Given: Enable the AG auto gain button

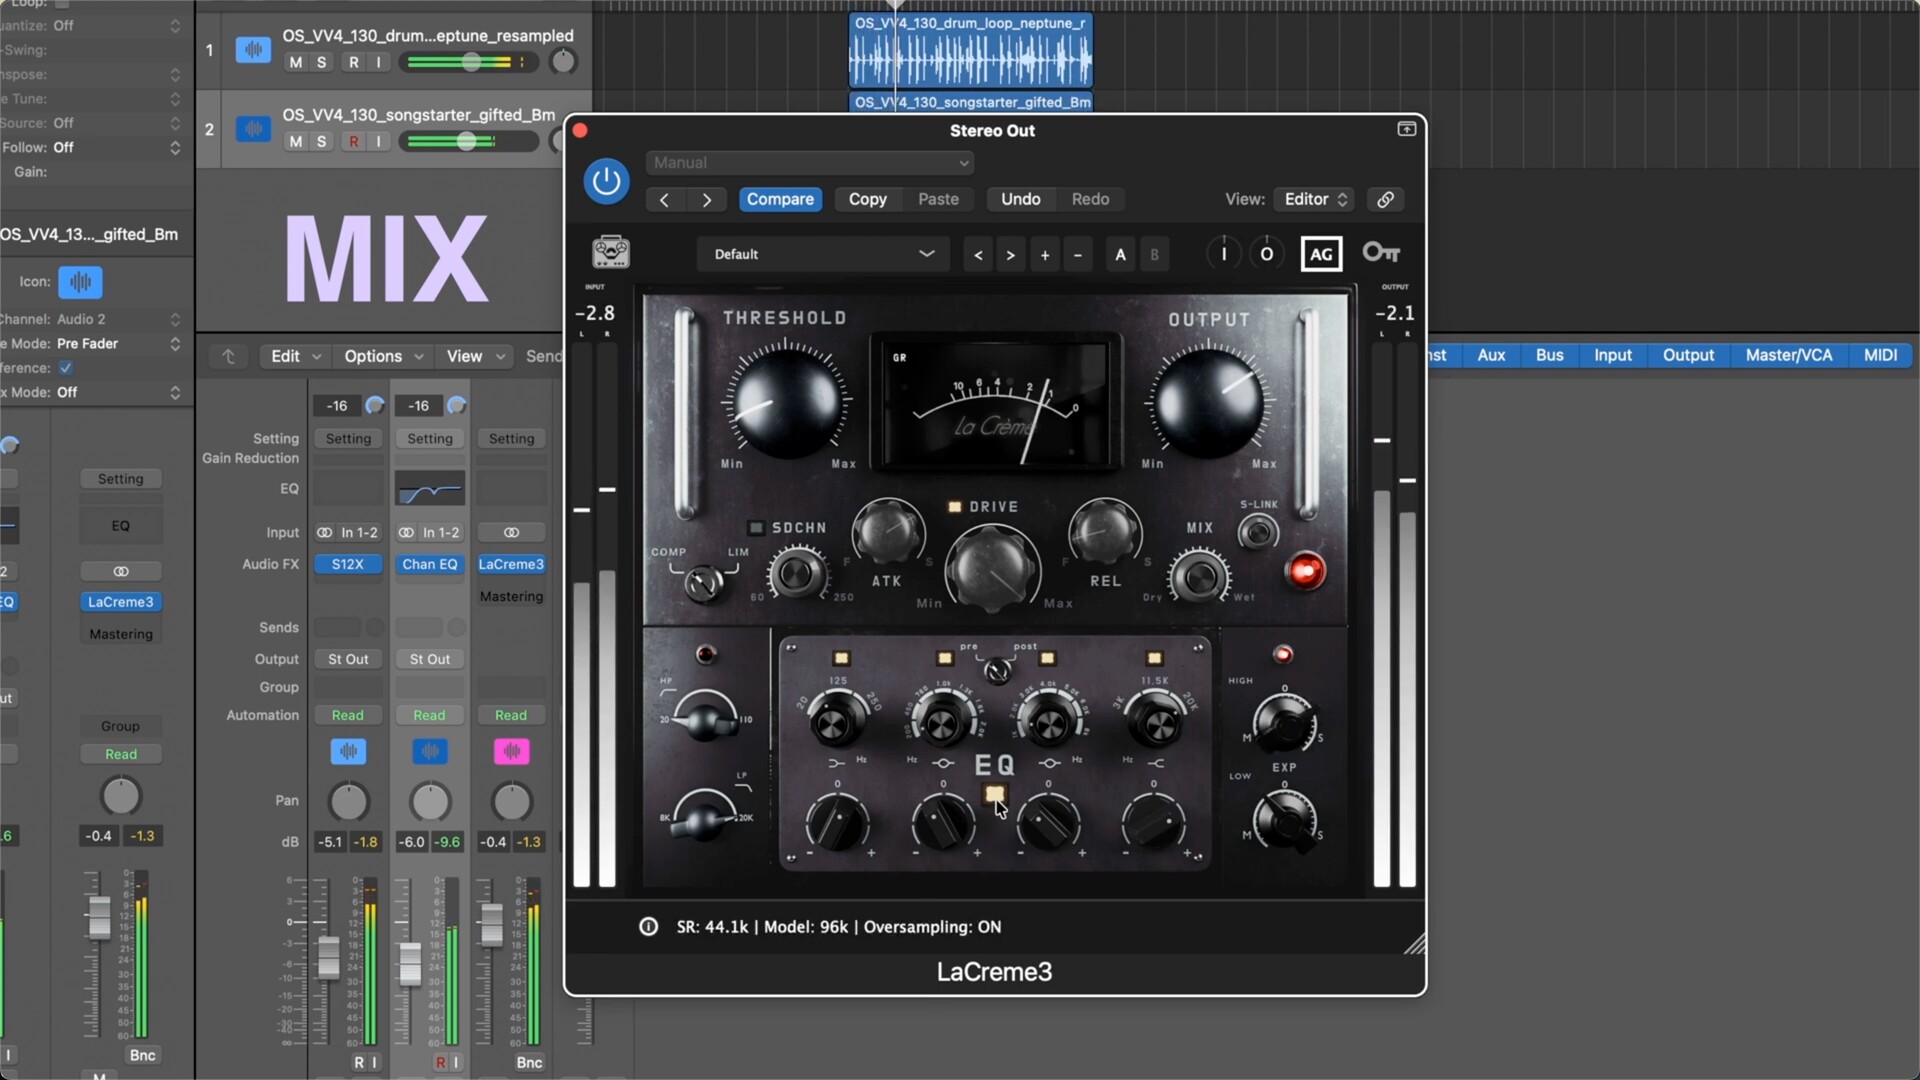Looking at the screenshot, I should [x=1321, y=254].
